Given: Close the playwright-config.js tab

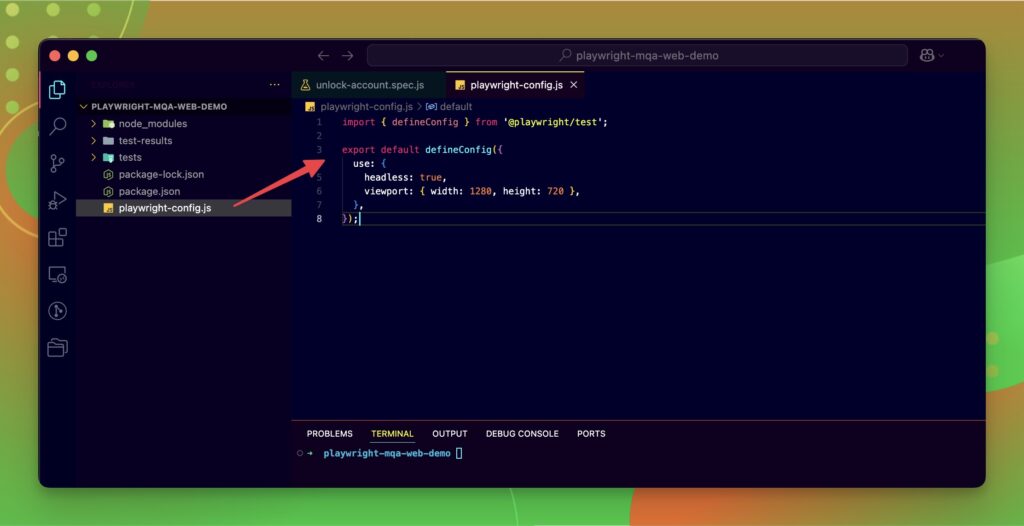Looking at the screenshot, I should tap(574, 85).
